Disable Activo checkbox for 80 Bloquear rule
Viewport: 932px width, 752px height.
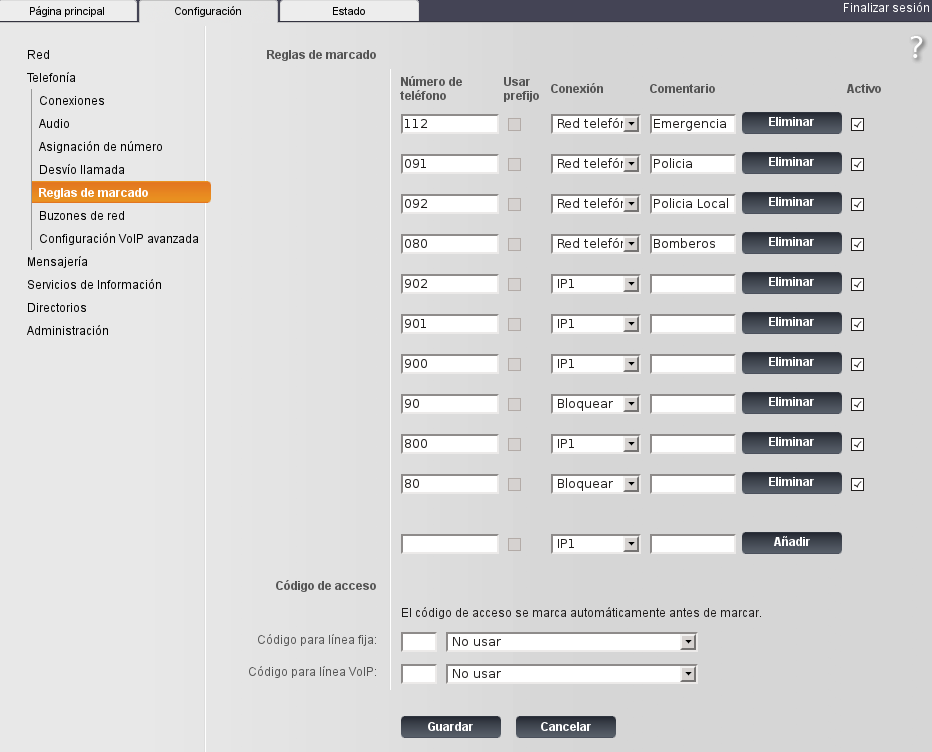pyautogui.click(x=857, y=485)
